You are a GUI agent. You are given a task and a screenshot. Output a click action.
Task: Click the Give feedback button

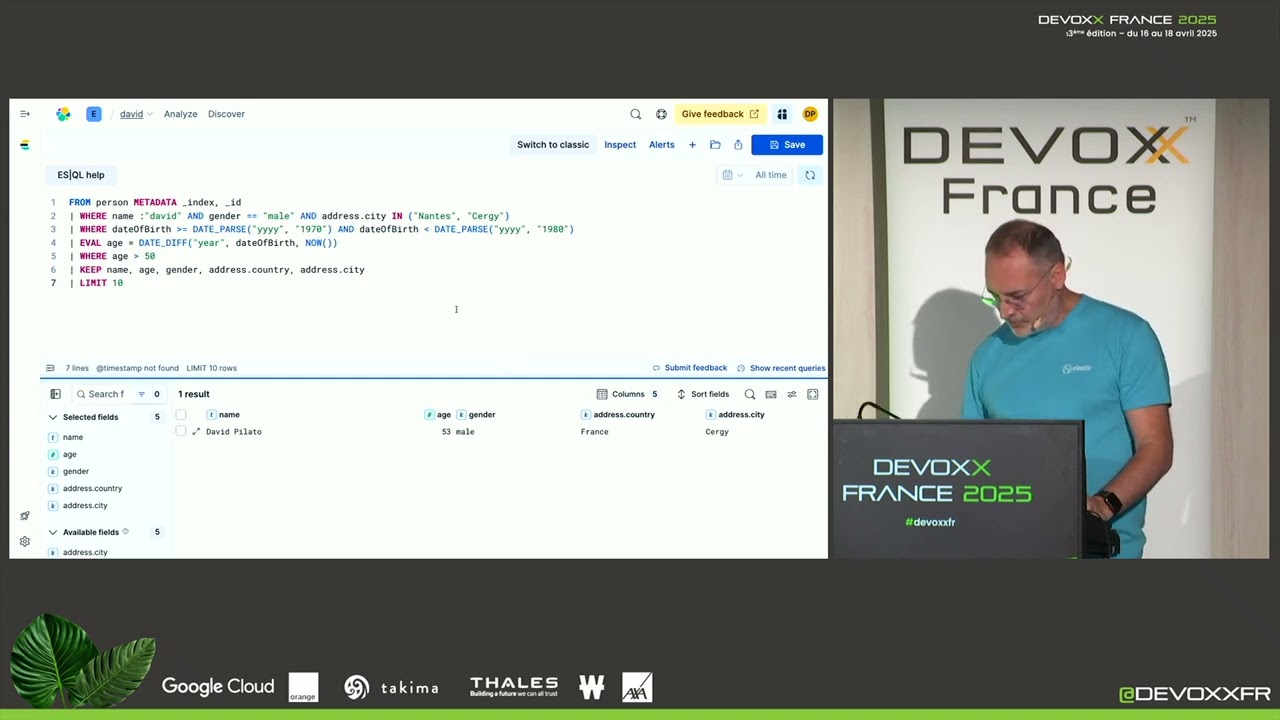click(x=719, y=114)
